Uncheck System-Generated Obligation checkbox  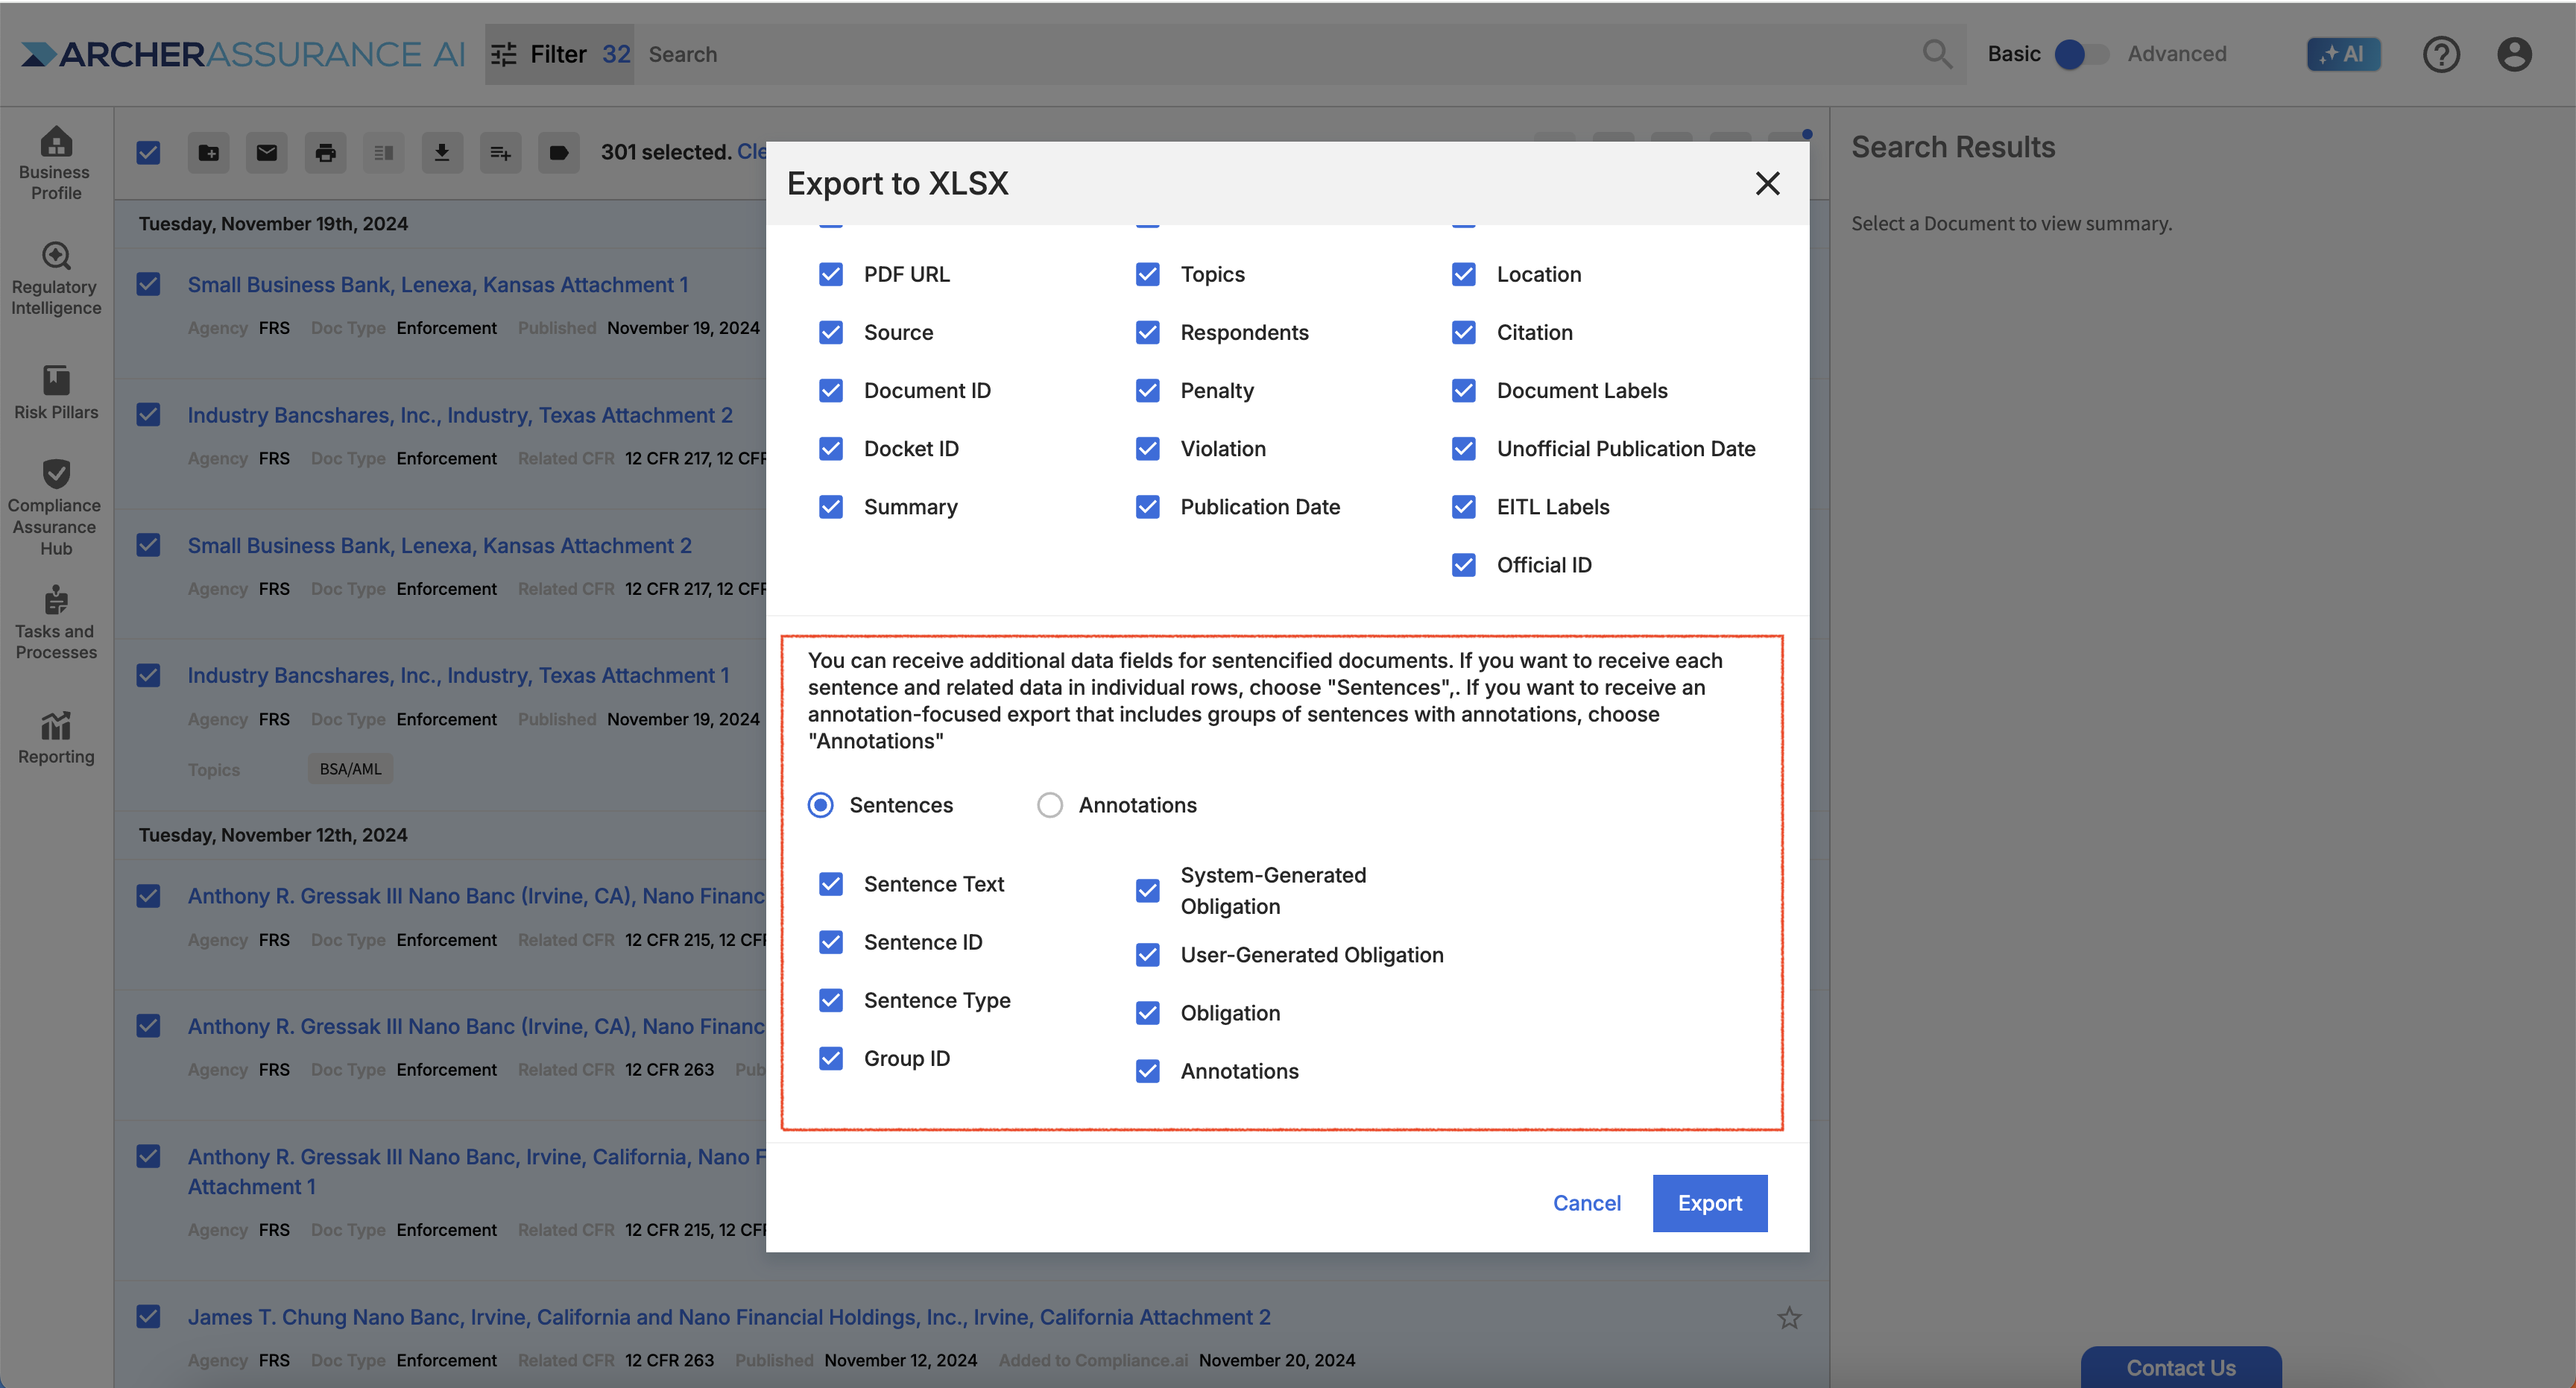tap(1147, 890)
